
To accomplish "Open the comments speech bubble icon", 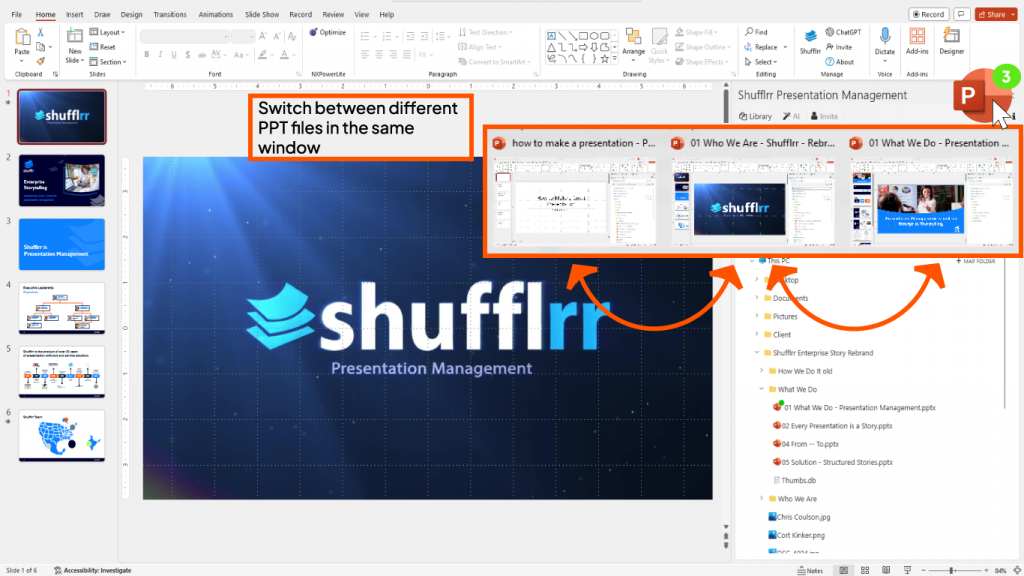I will pos(961,14).
